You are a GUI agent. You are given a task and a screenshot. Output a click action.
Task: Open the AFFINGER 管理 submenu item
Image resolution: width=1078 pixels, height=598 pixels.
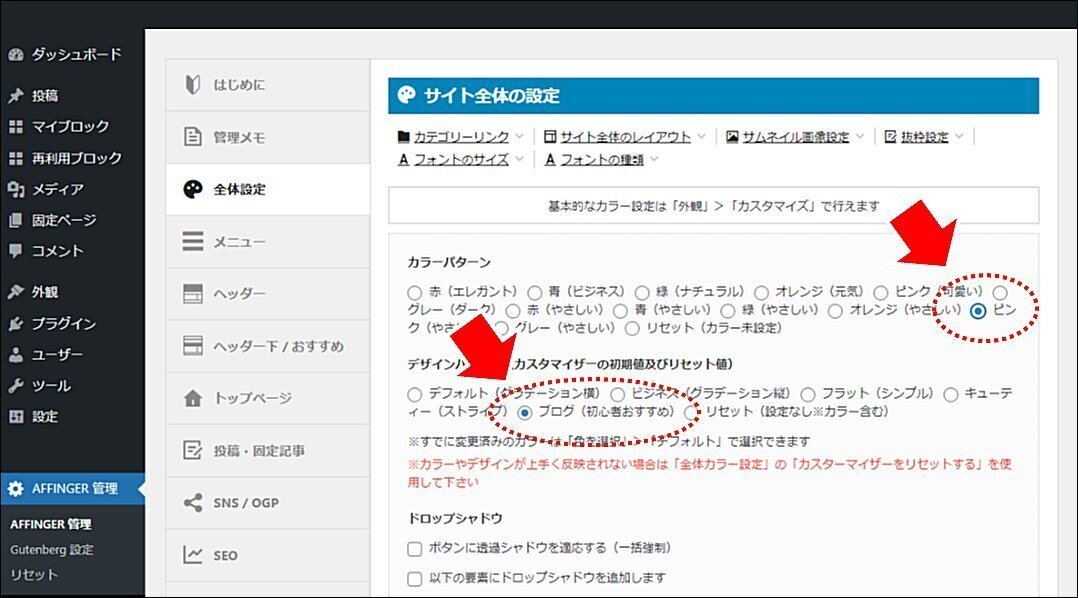[50, 524]
